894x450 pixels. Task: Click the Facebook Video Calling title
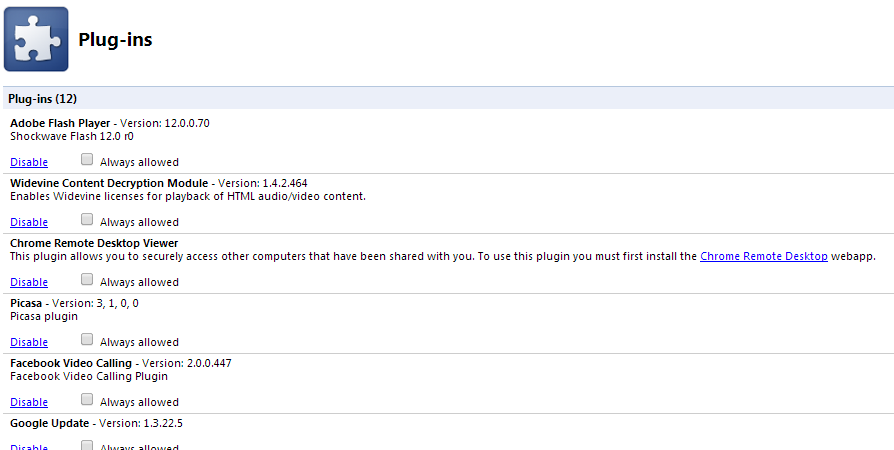point(71,363)
